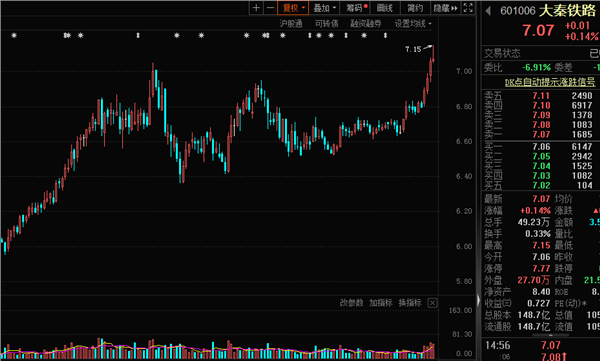Image resolution: width=600 pixels, height=361 pixels.
Task: Click the 7.00 price axis label
Action: click(x=464, y=71)
